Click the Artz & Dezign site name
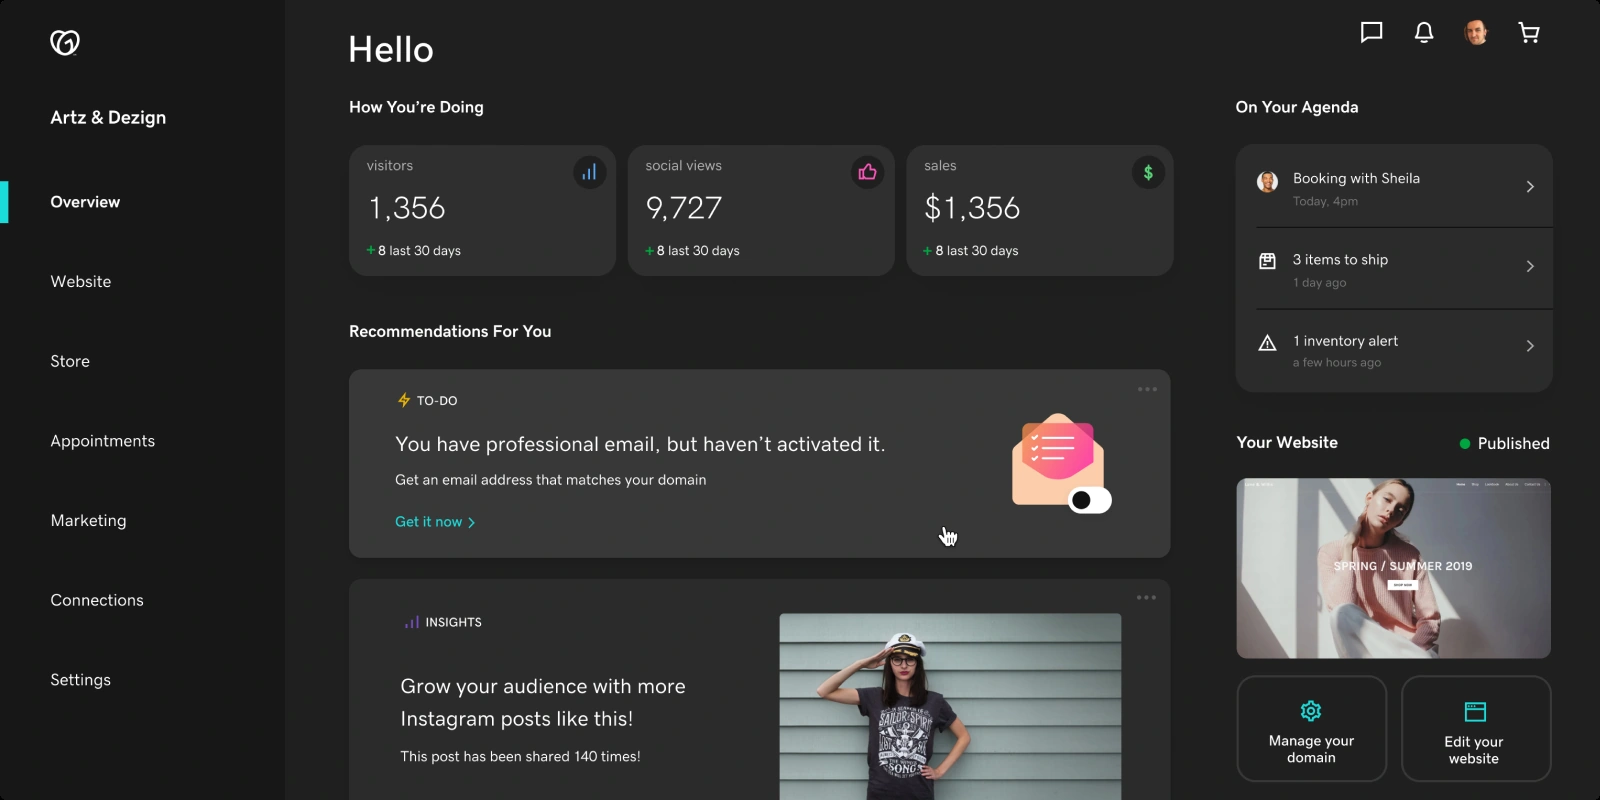Screen dimensions: 1600x800 pyautogui.click(x=108, y=117)
